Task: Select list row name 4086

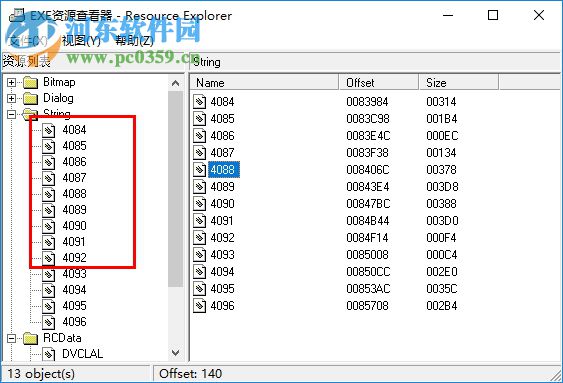Action: click(222, 136)
